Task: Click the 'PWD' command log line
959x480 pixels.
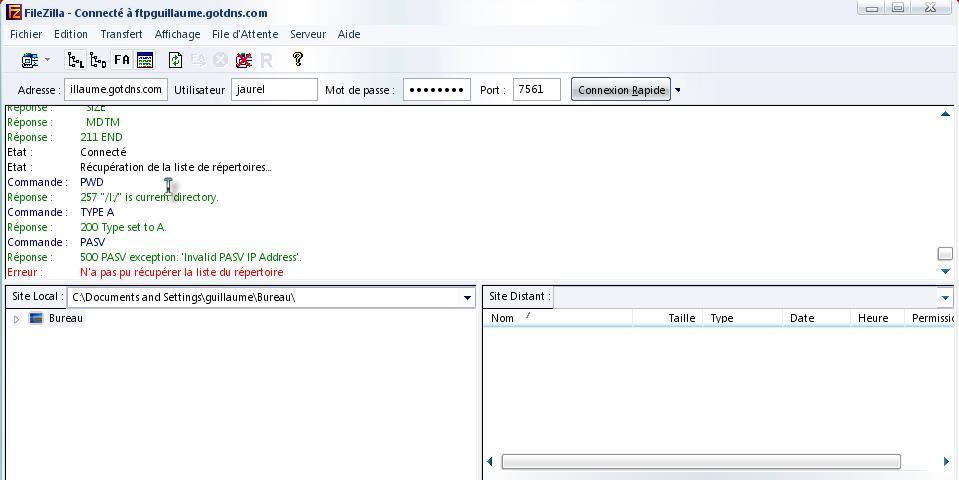Action: (x=92, y=182)
